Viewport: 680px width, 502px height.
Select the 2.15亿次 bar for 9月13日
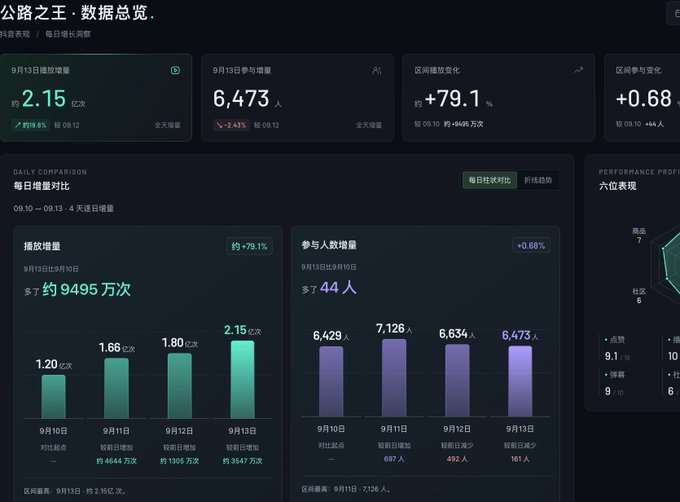point(242,379)
